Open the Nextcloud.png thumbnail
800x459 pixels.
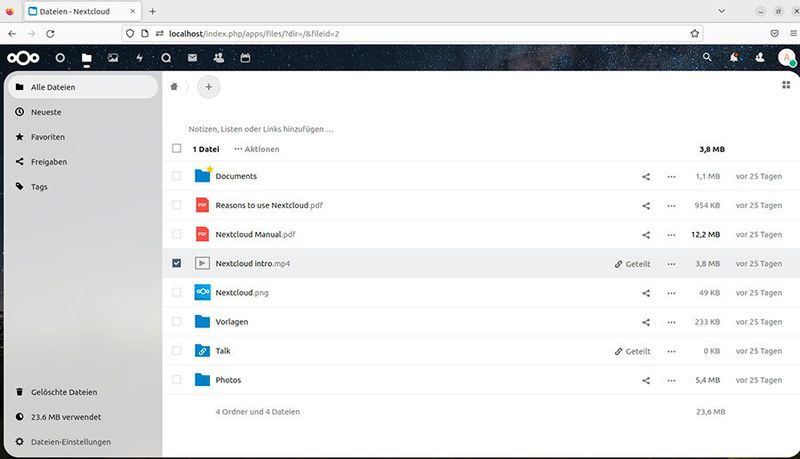pyautogui.click(x=203, y=292)
